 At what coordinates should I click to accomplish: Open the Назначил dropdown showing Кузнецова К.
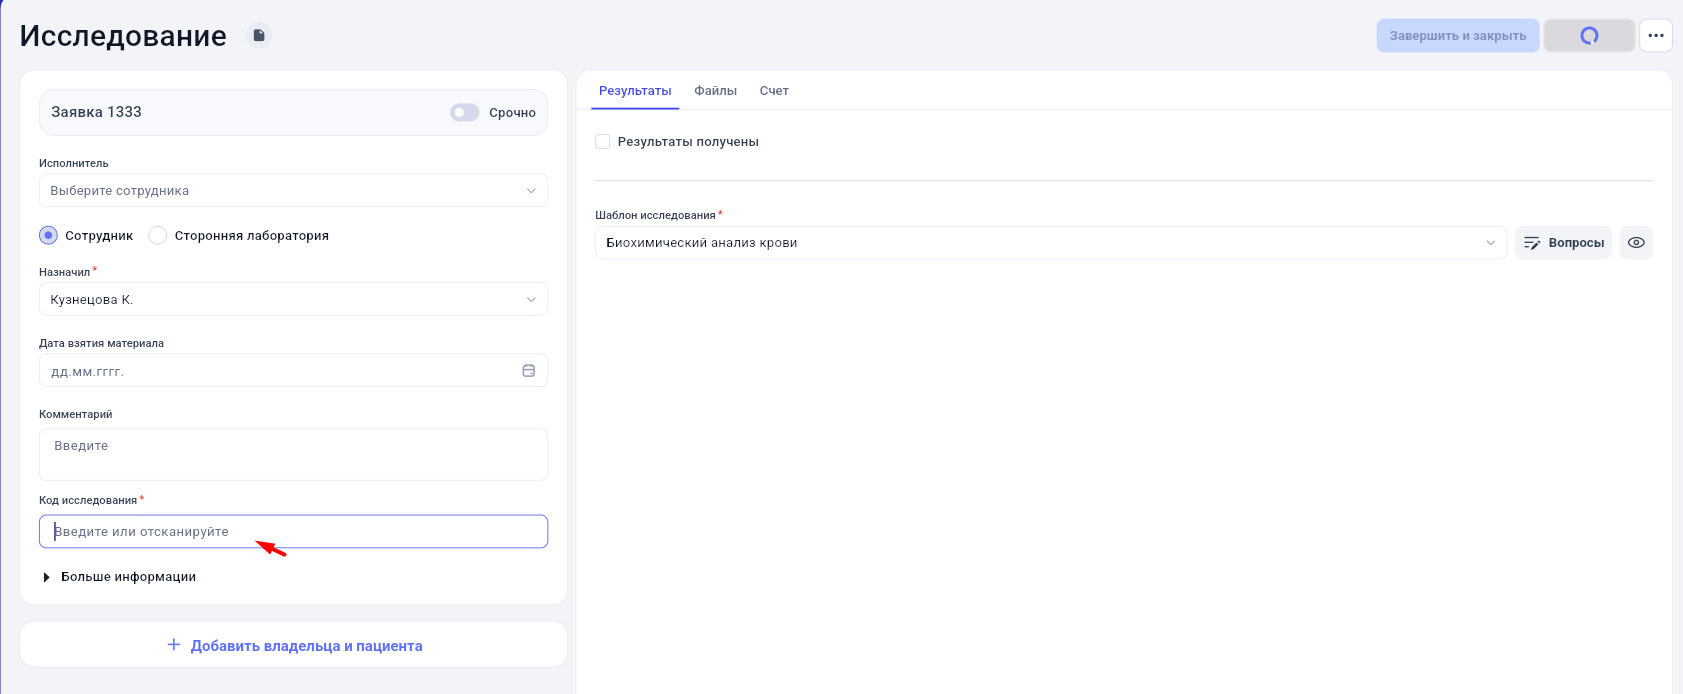(x=293, y=300)
